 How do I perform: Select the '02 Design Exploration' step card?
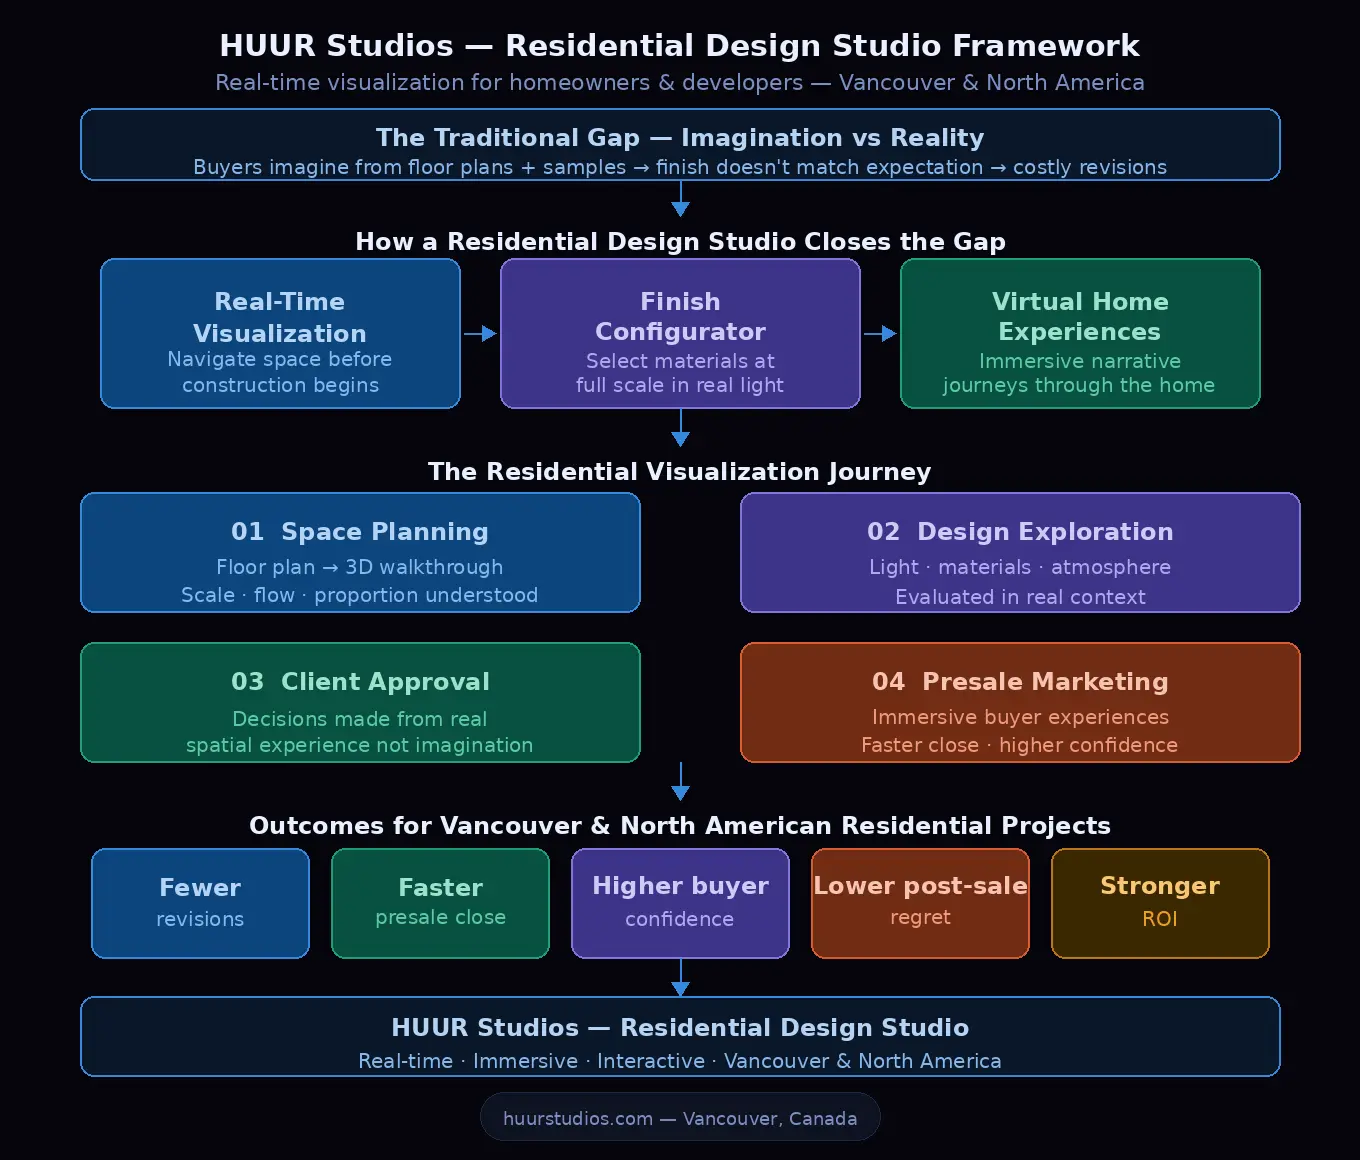coord(1020,552)
